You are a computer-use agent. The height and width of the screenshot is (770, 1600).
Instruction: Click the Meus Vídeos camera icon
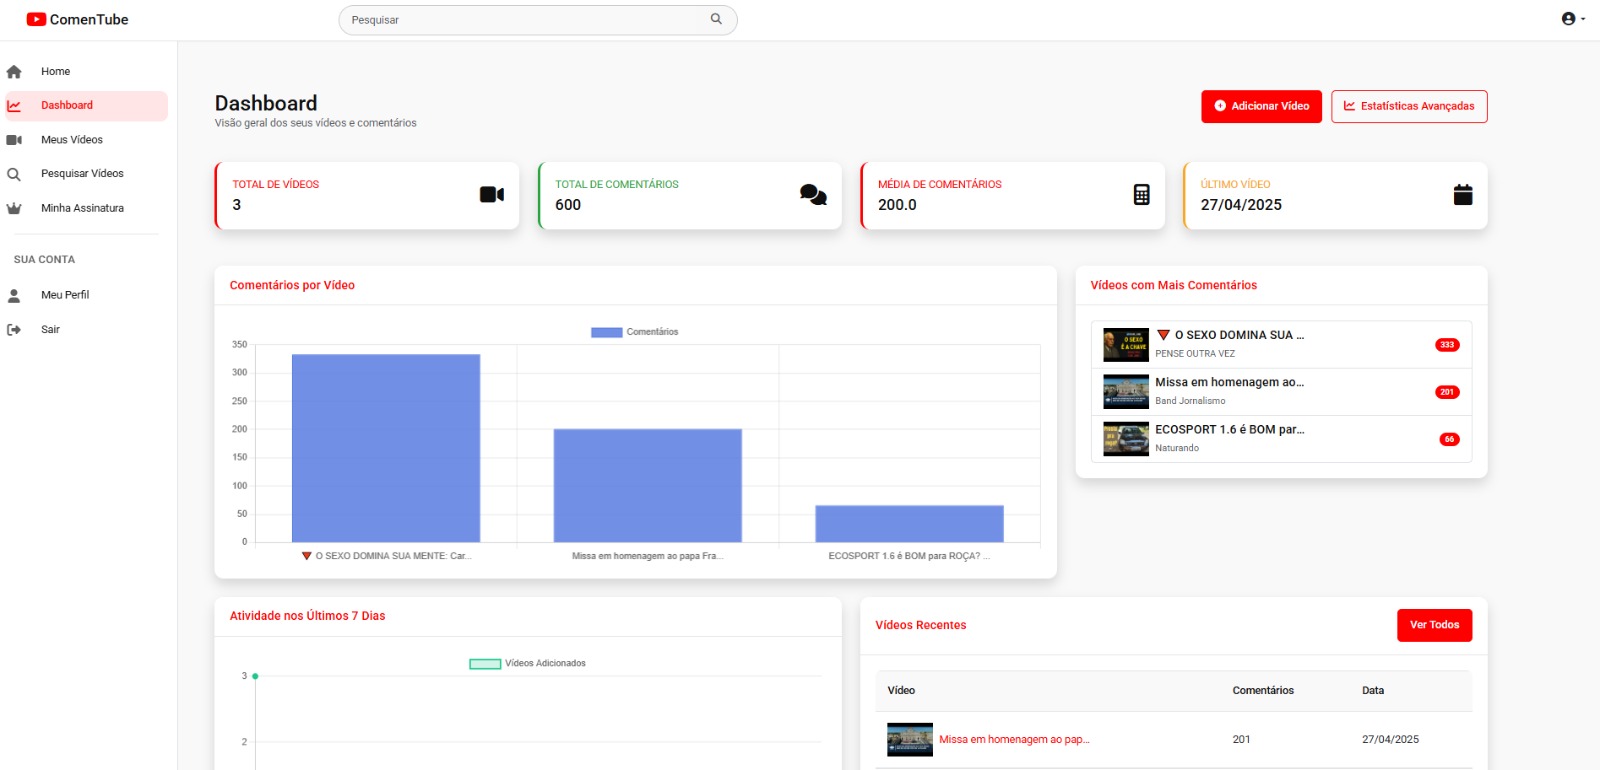[x=14, y=140]
